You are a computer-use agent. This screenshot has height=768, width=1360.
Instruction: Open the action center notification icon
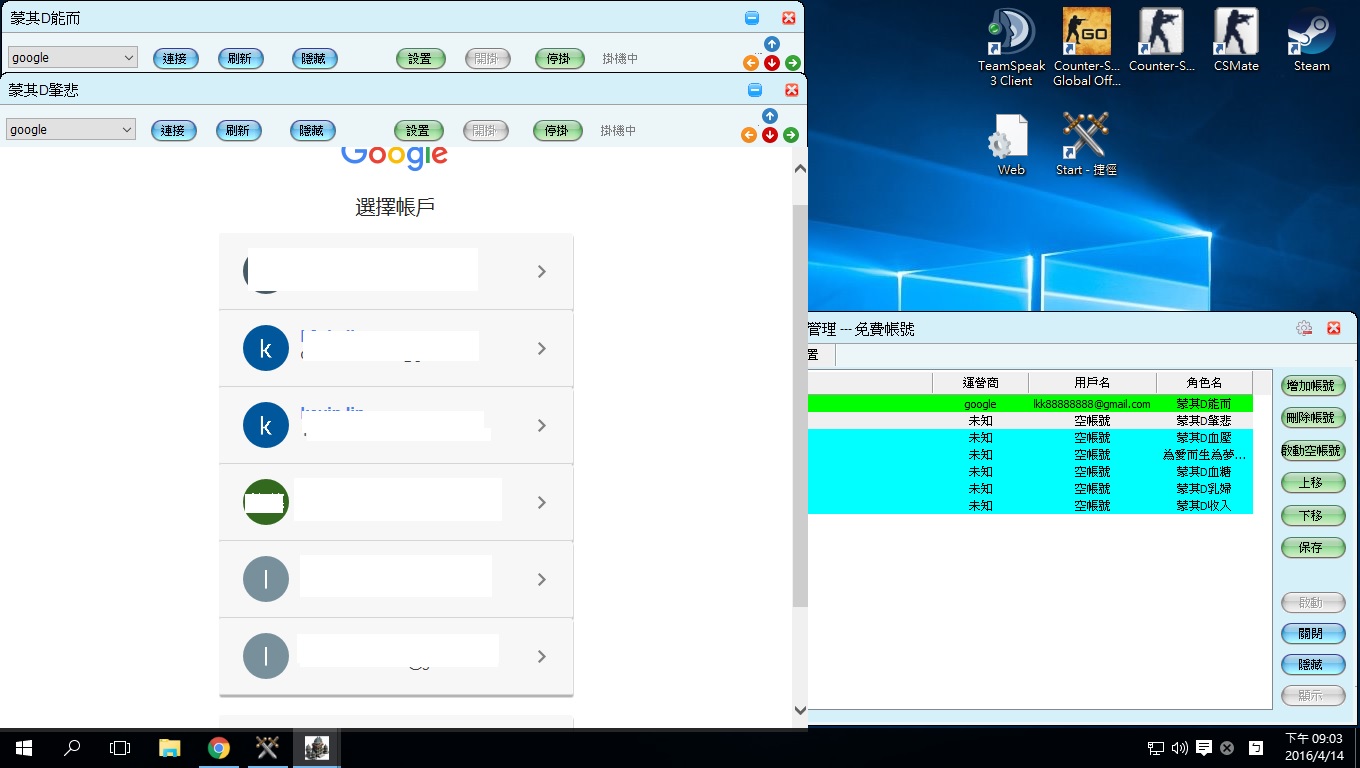click(1204, 748)
